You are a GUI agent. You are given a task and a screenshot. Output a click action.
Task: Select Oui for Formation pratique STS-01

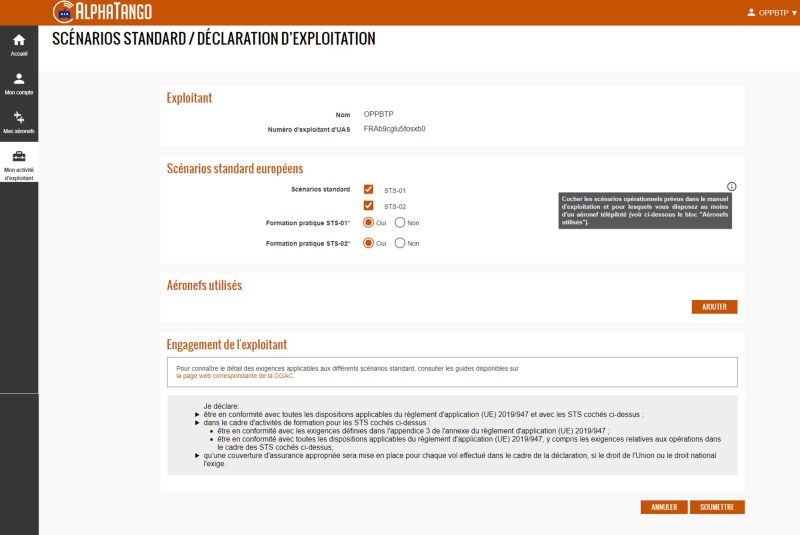(x=369, y=223)
